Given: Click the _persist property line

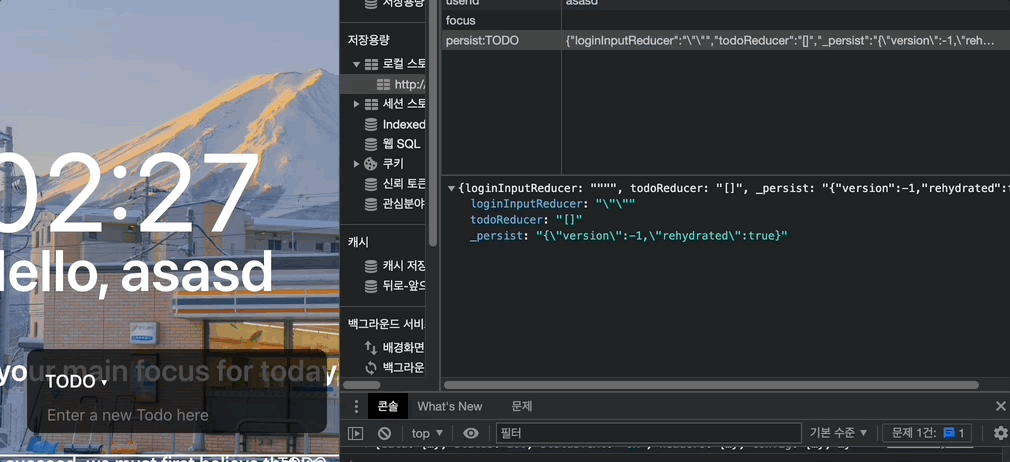Looking at the screenshot, I should (629, 236).
